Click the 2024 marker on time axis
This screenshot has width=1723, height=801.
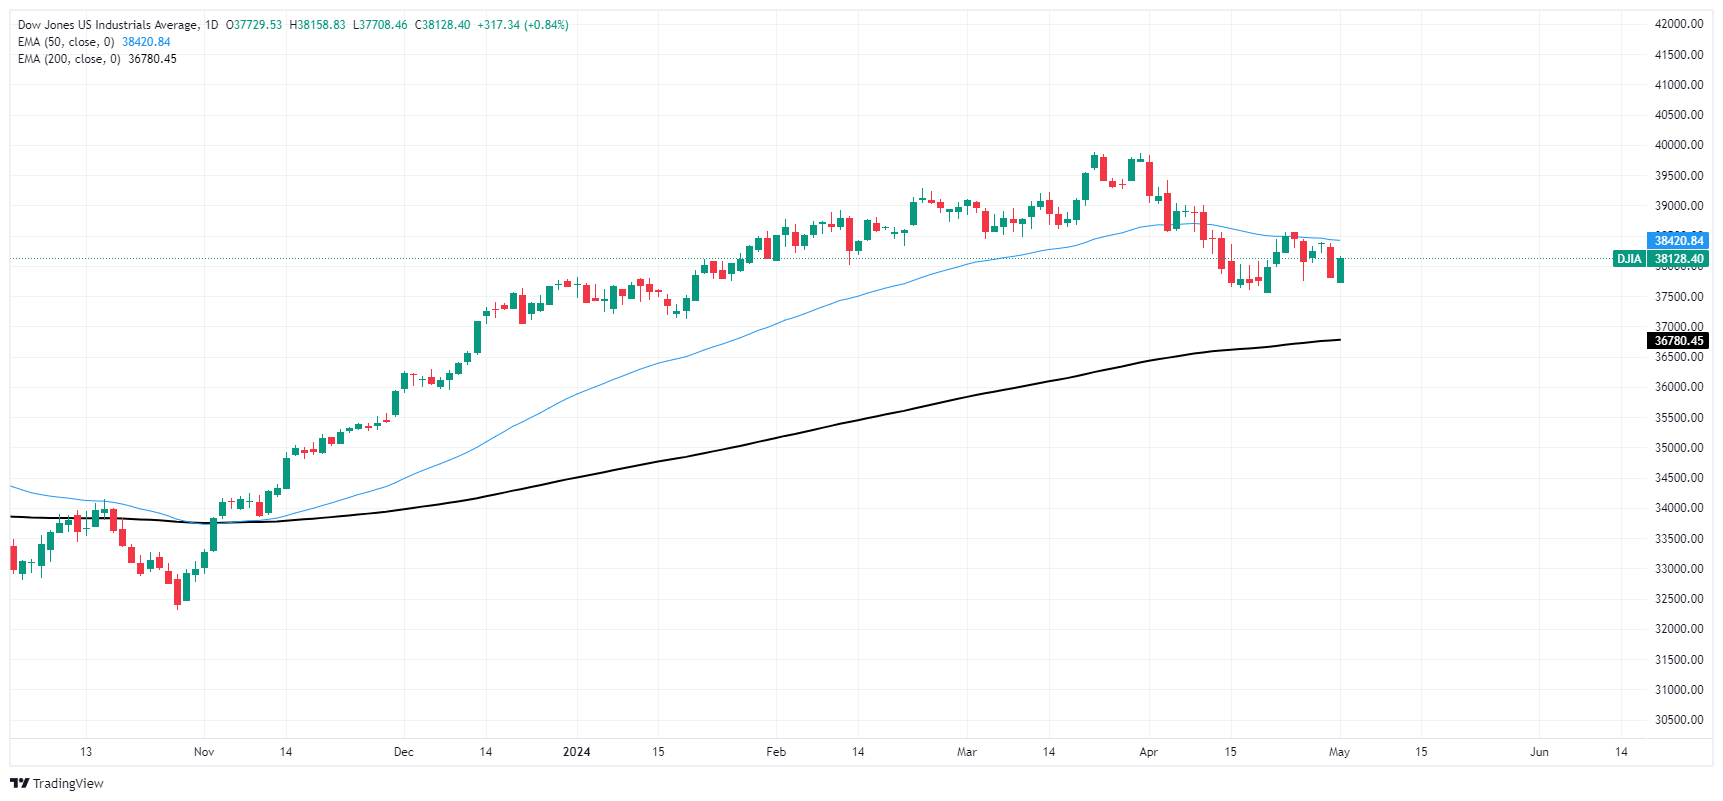click(x=576, y=752)
